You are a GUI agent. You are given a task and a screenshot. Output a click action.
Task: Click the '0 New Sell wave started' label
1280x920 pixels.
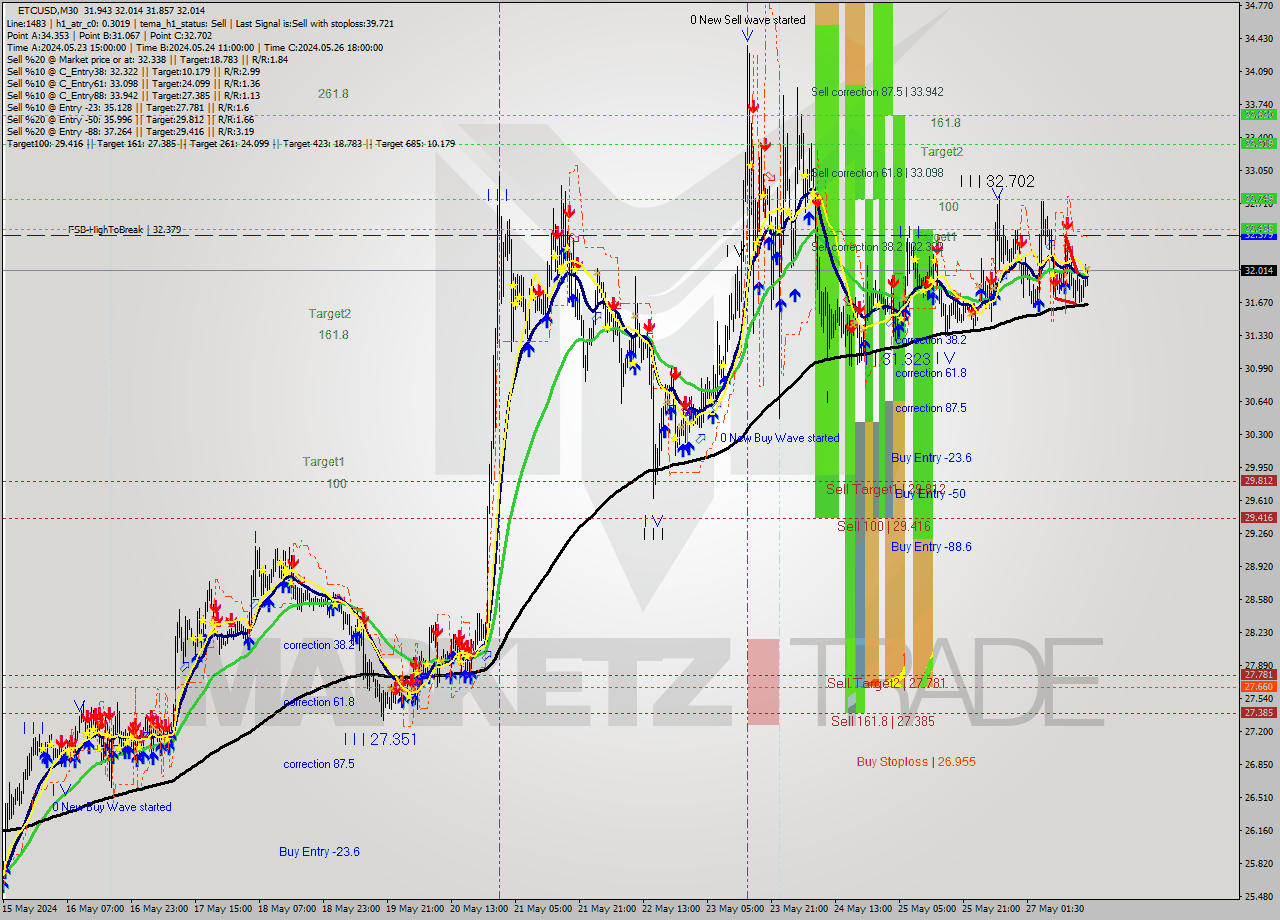point(748,20)
